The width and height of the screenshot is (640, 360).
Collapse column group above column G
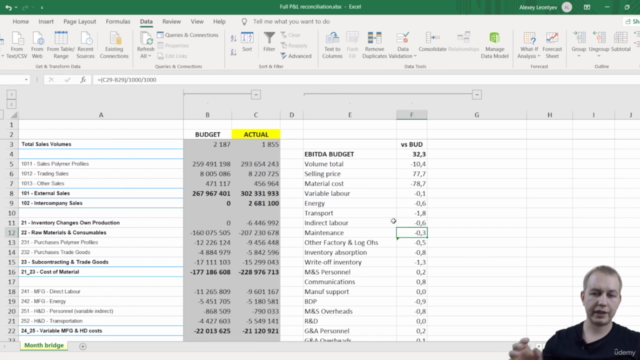tap(477, 95)
